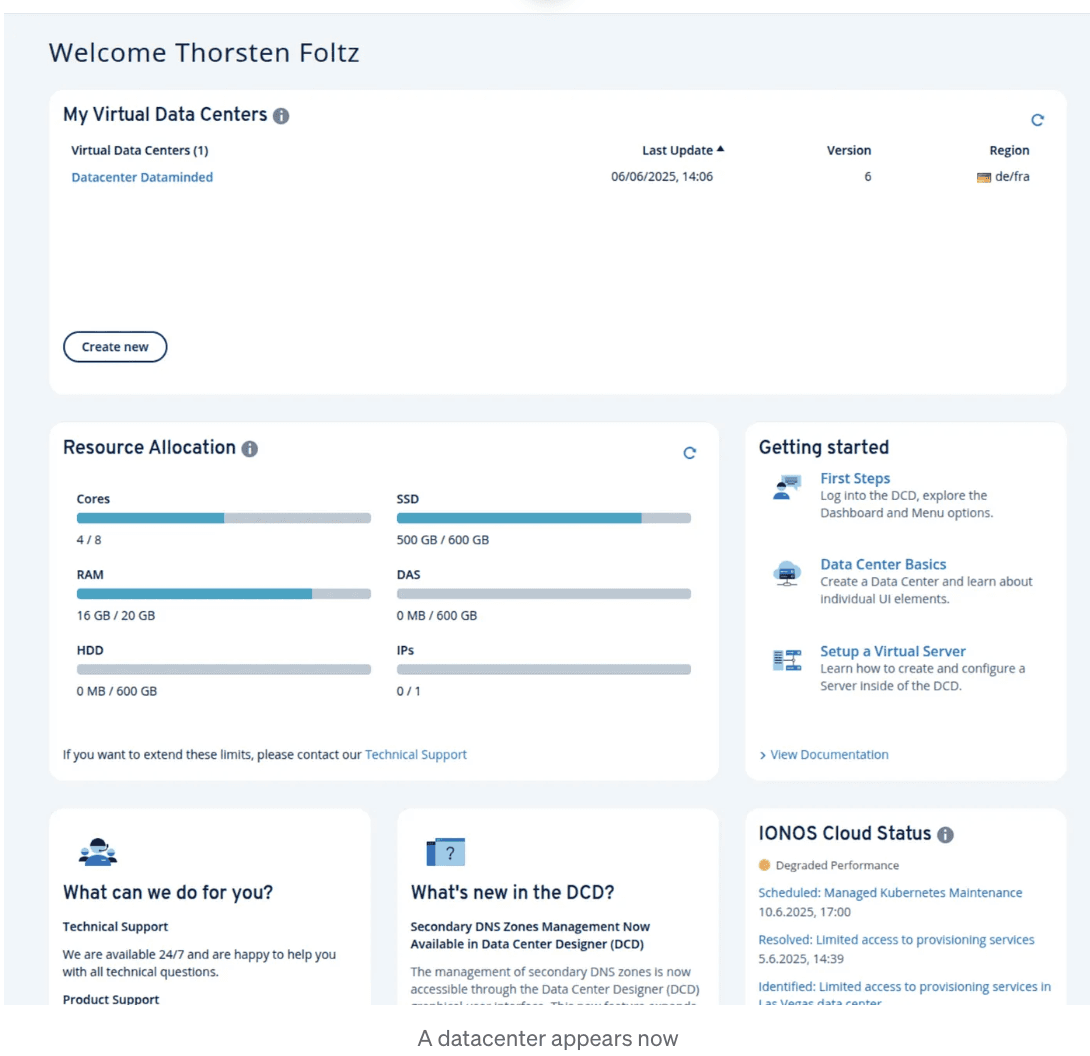Click the SSD usage bar
The image size is (1090, 1056).
tap(544, 518)
